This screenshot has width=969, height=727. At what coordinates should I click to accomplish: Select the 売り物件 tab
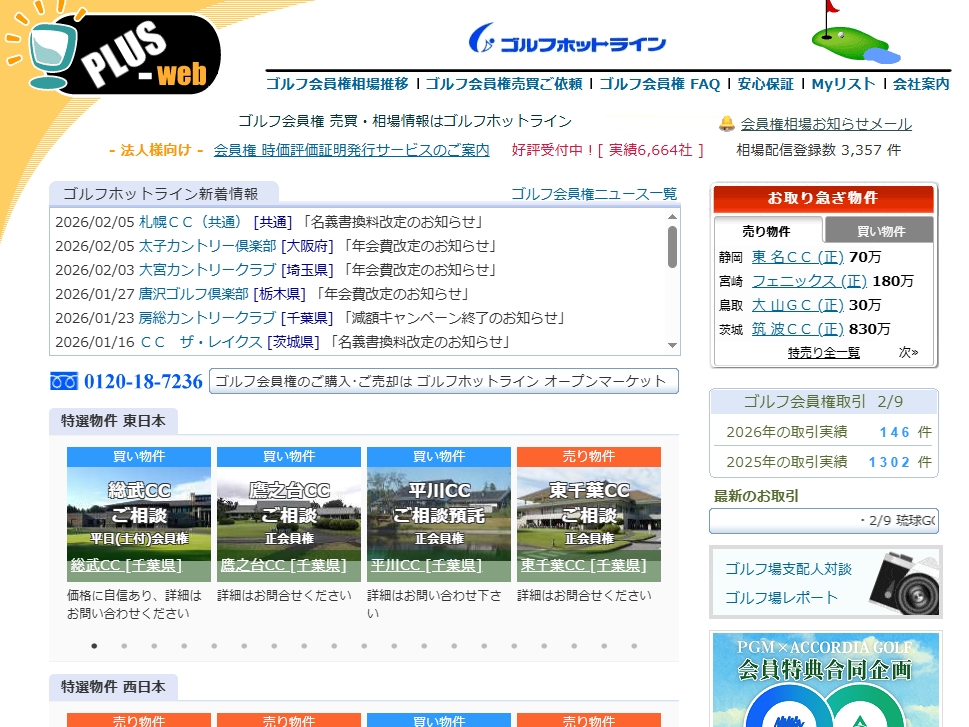click(767, 231)
